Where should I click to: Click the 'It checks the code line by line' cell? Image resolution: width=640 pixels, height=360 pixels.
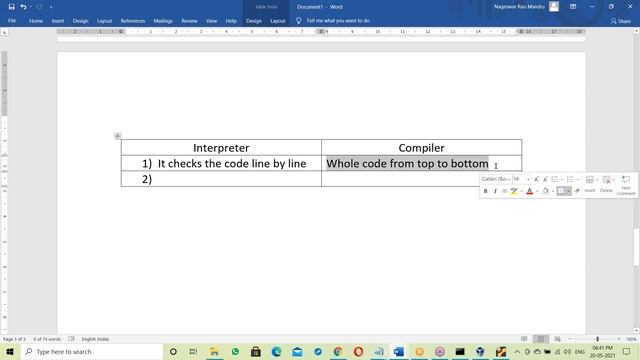click(221, 163)
